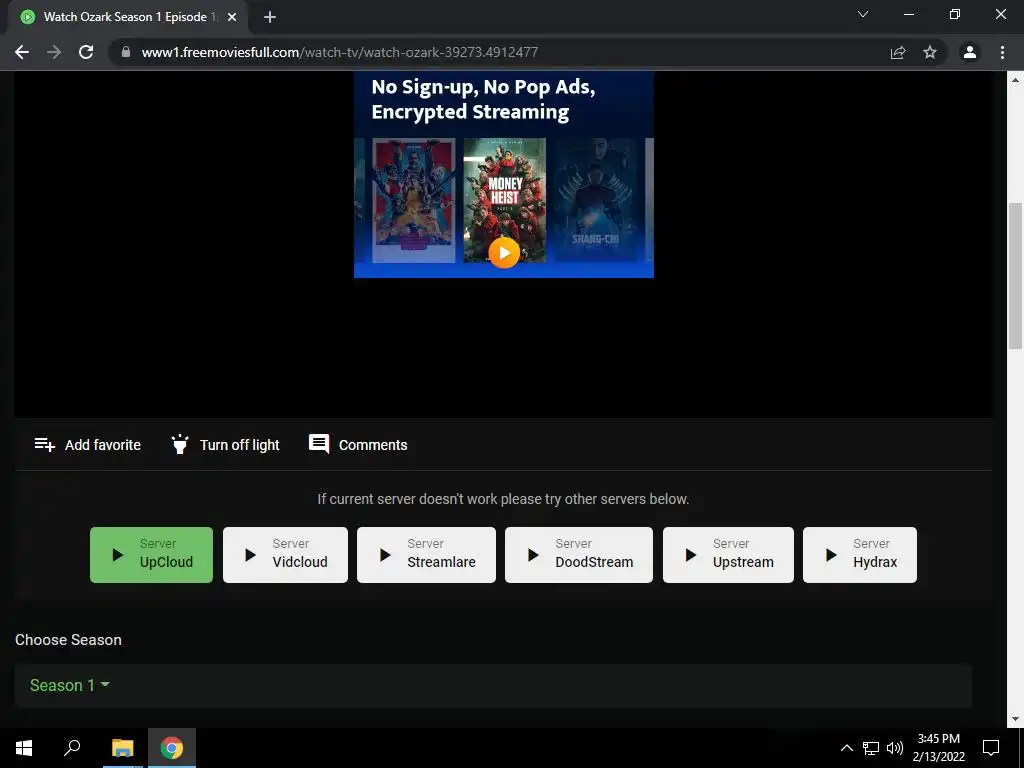Screen dimensions: 1024x768
Task: Switch to Server UpCloud
Action: tap(152, 554)
